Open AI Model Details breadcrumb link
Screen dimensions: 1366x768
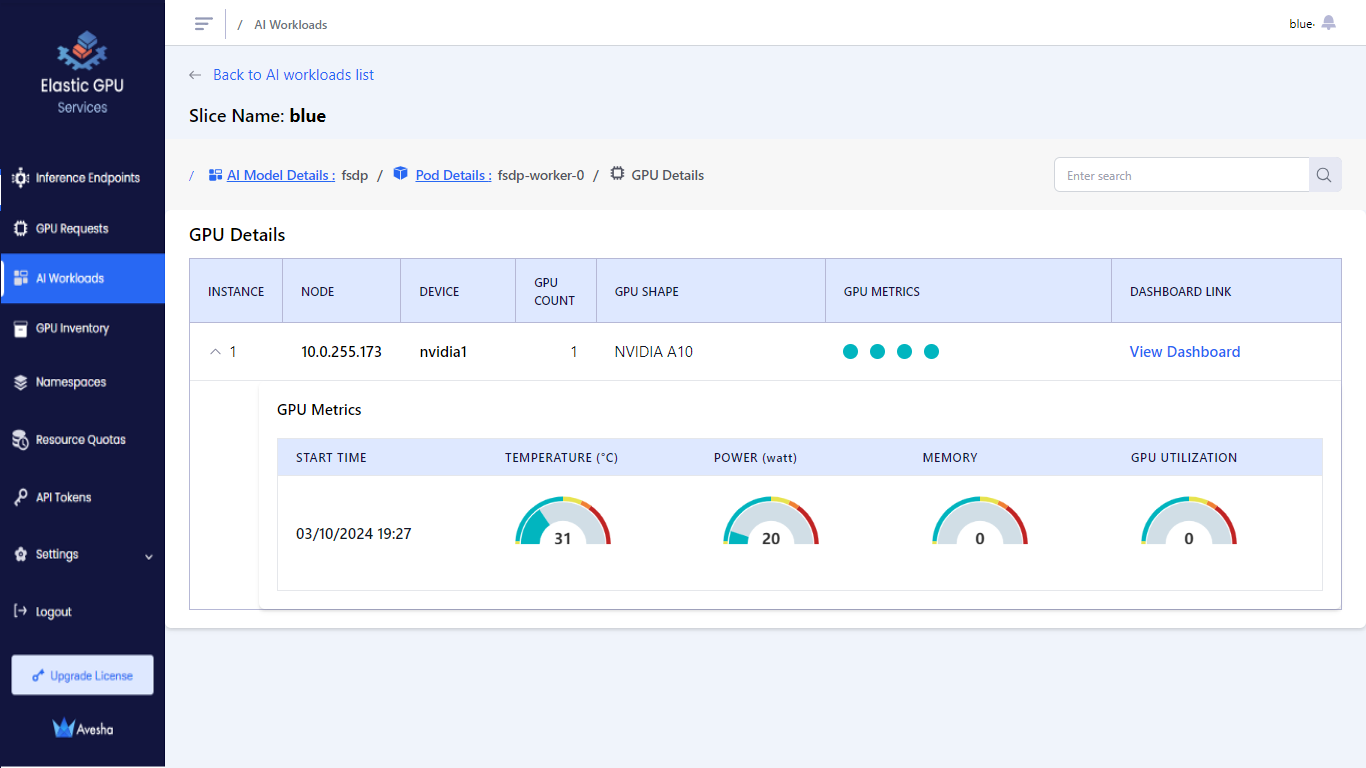click(281, 175)
